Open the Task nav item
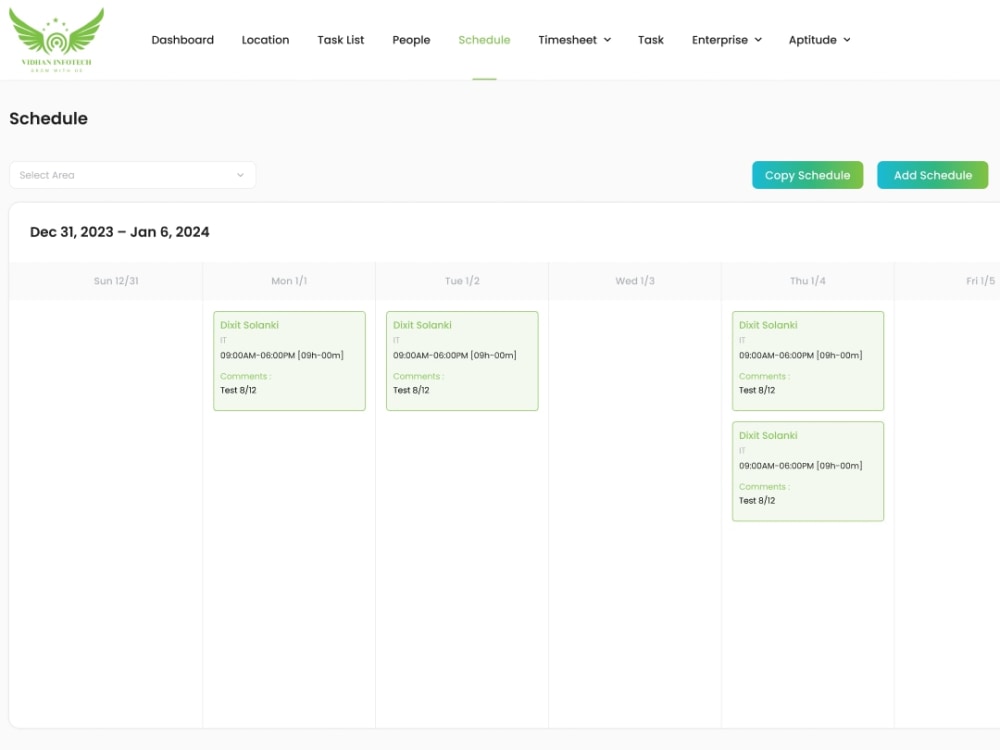1000x750 pixels. tap(651, 40)
